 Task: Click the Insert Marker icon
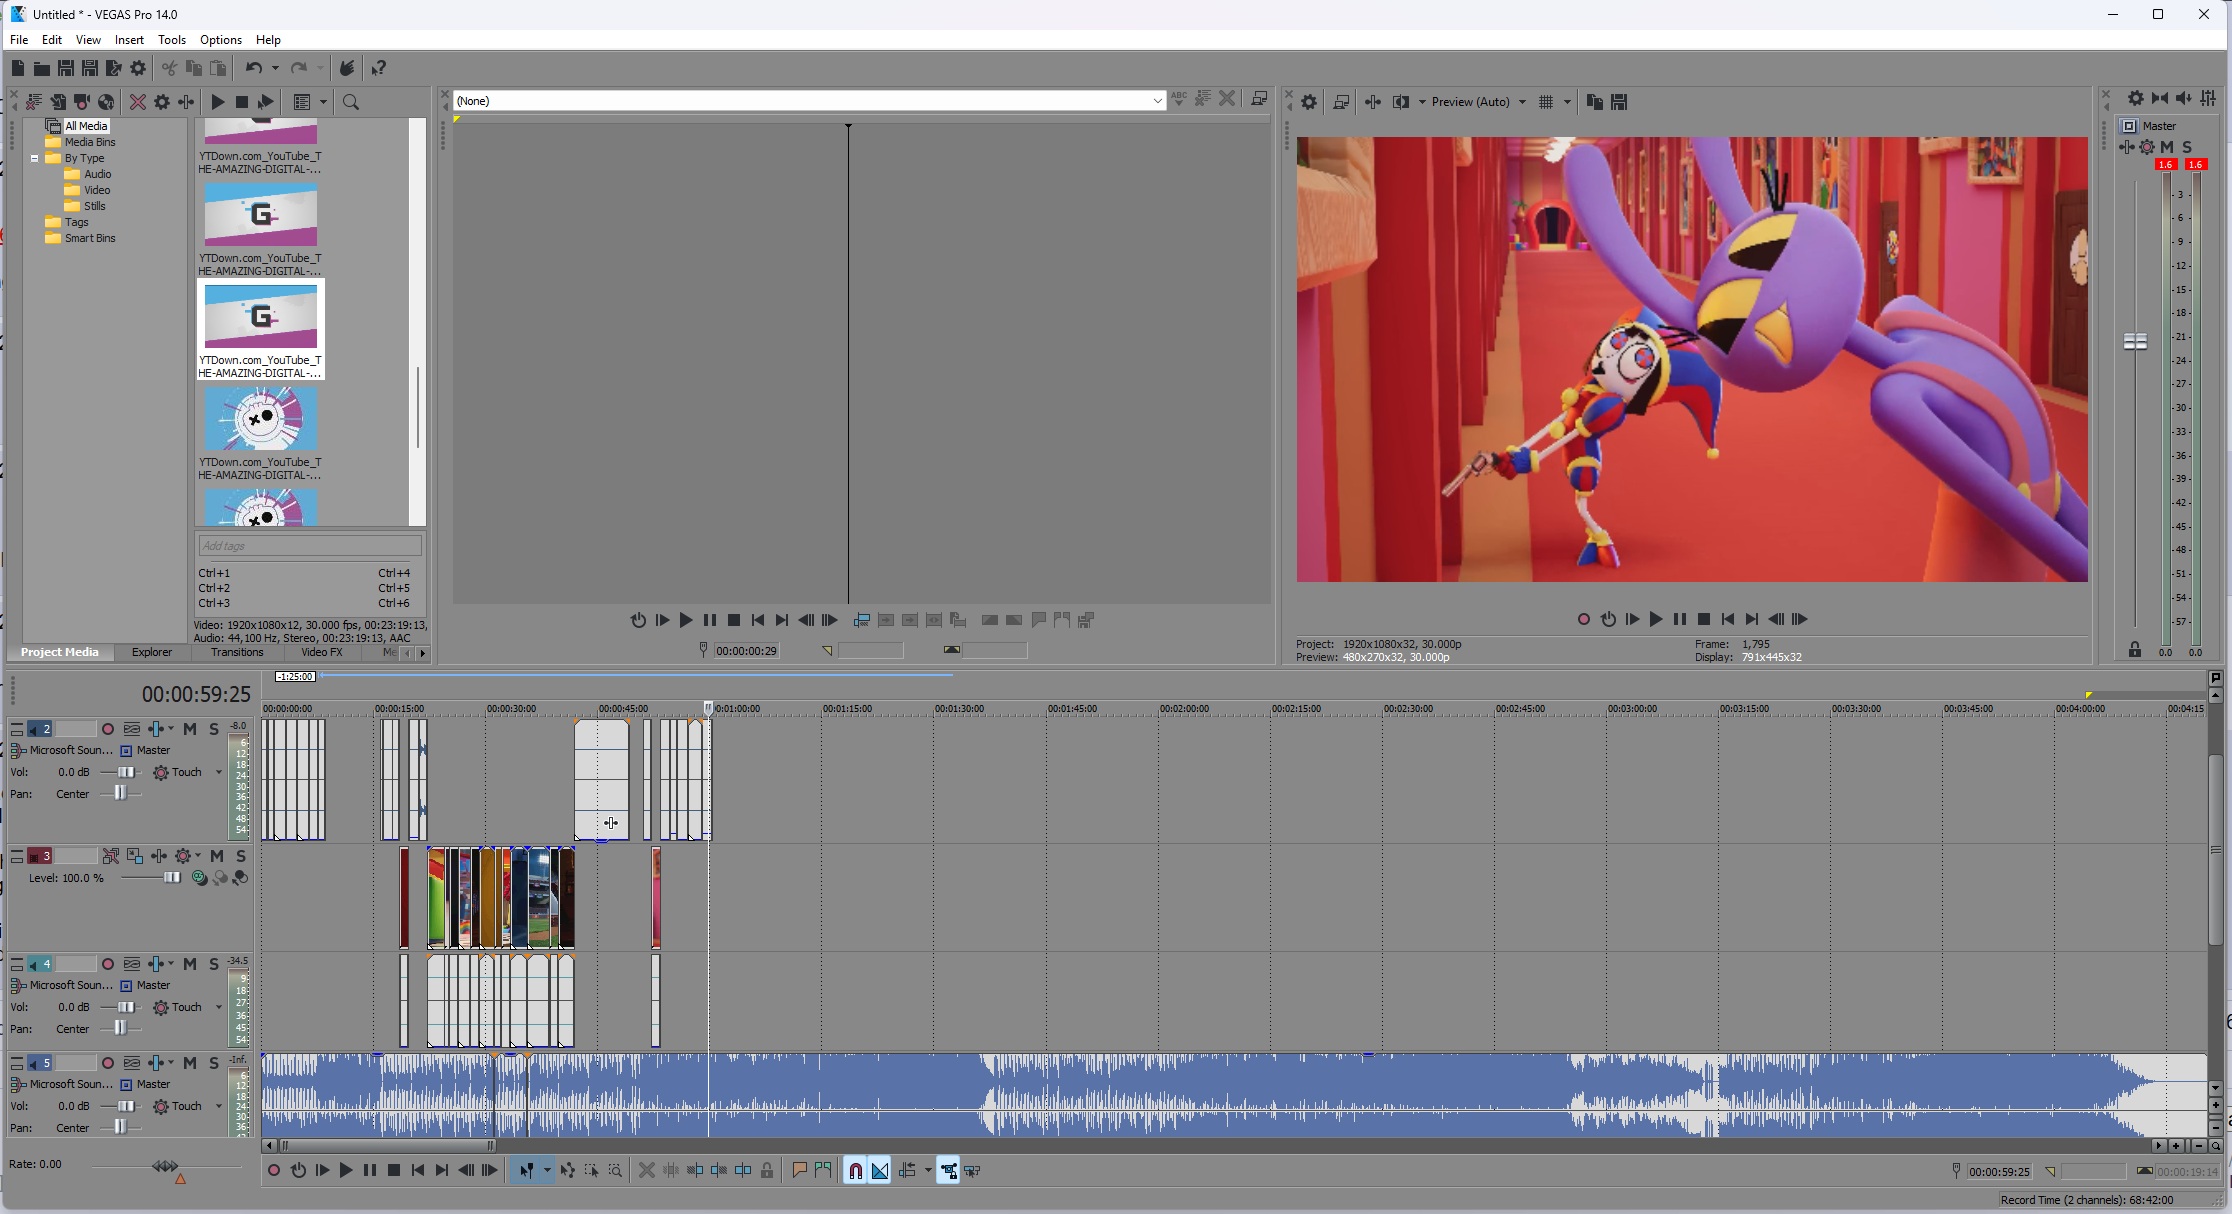(799, 1171)
